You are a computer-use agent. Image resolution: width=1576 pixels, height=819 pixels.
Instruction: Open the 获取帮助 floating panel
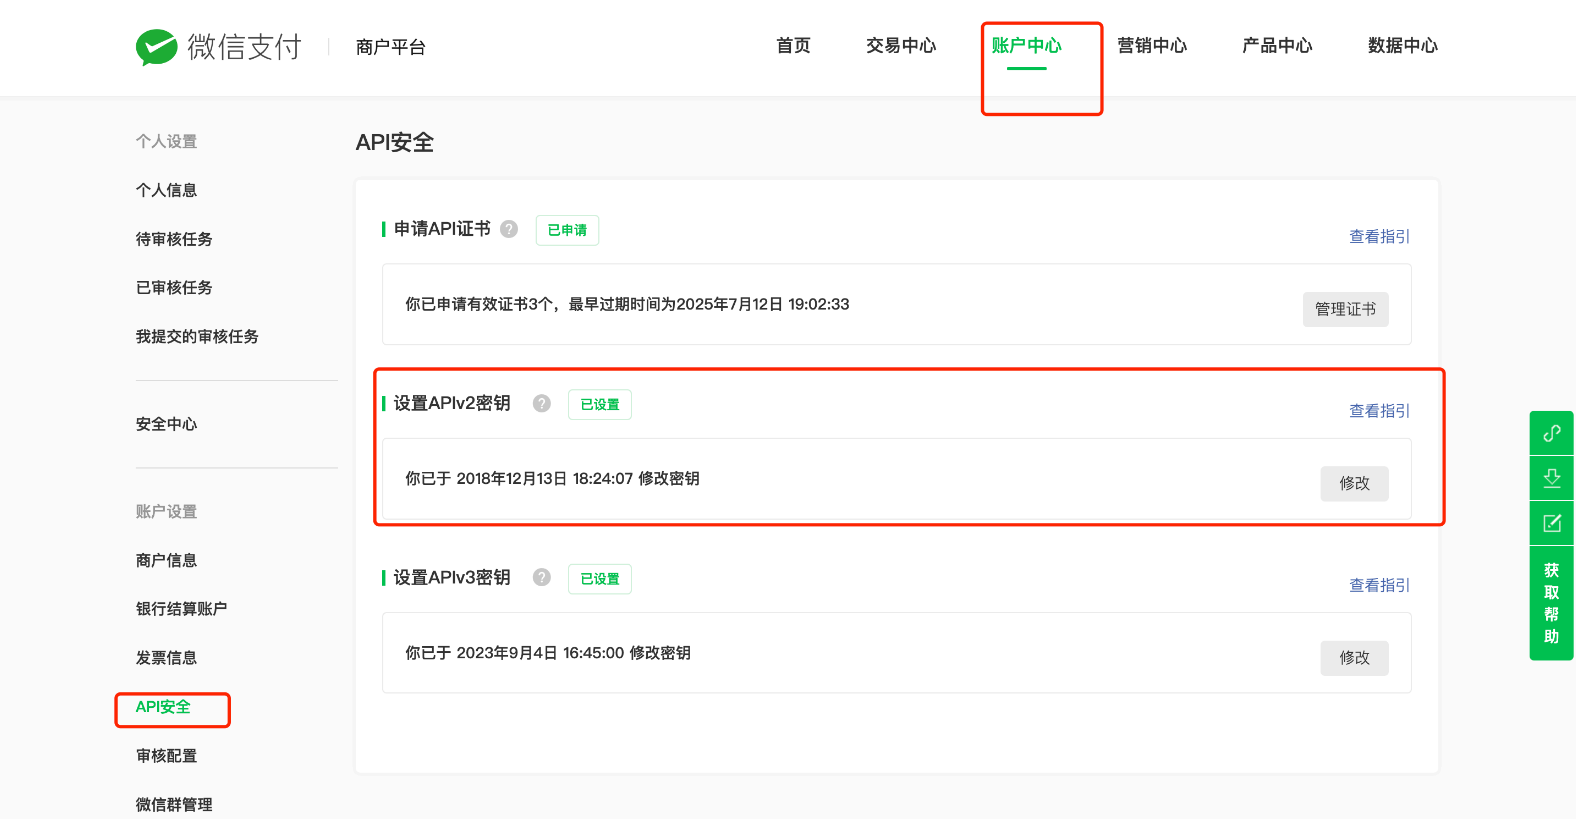tap(1551, 603)
